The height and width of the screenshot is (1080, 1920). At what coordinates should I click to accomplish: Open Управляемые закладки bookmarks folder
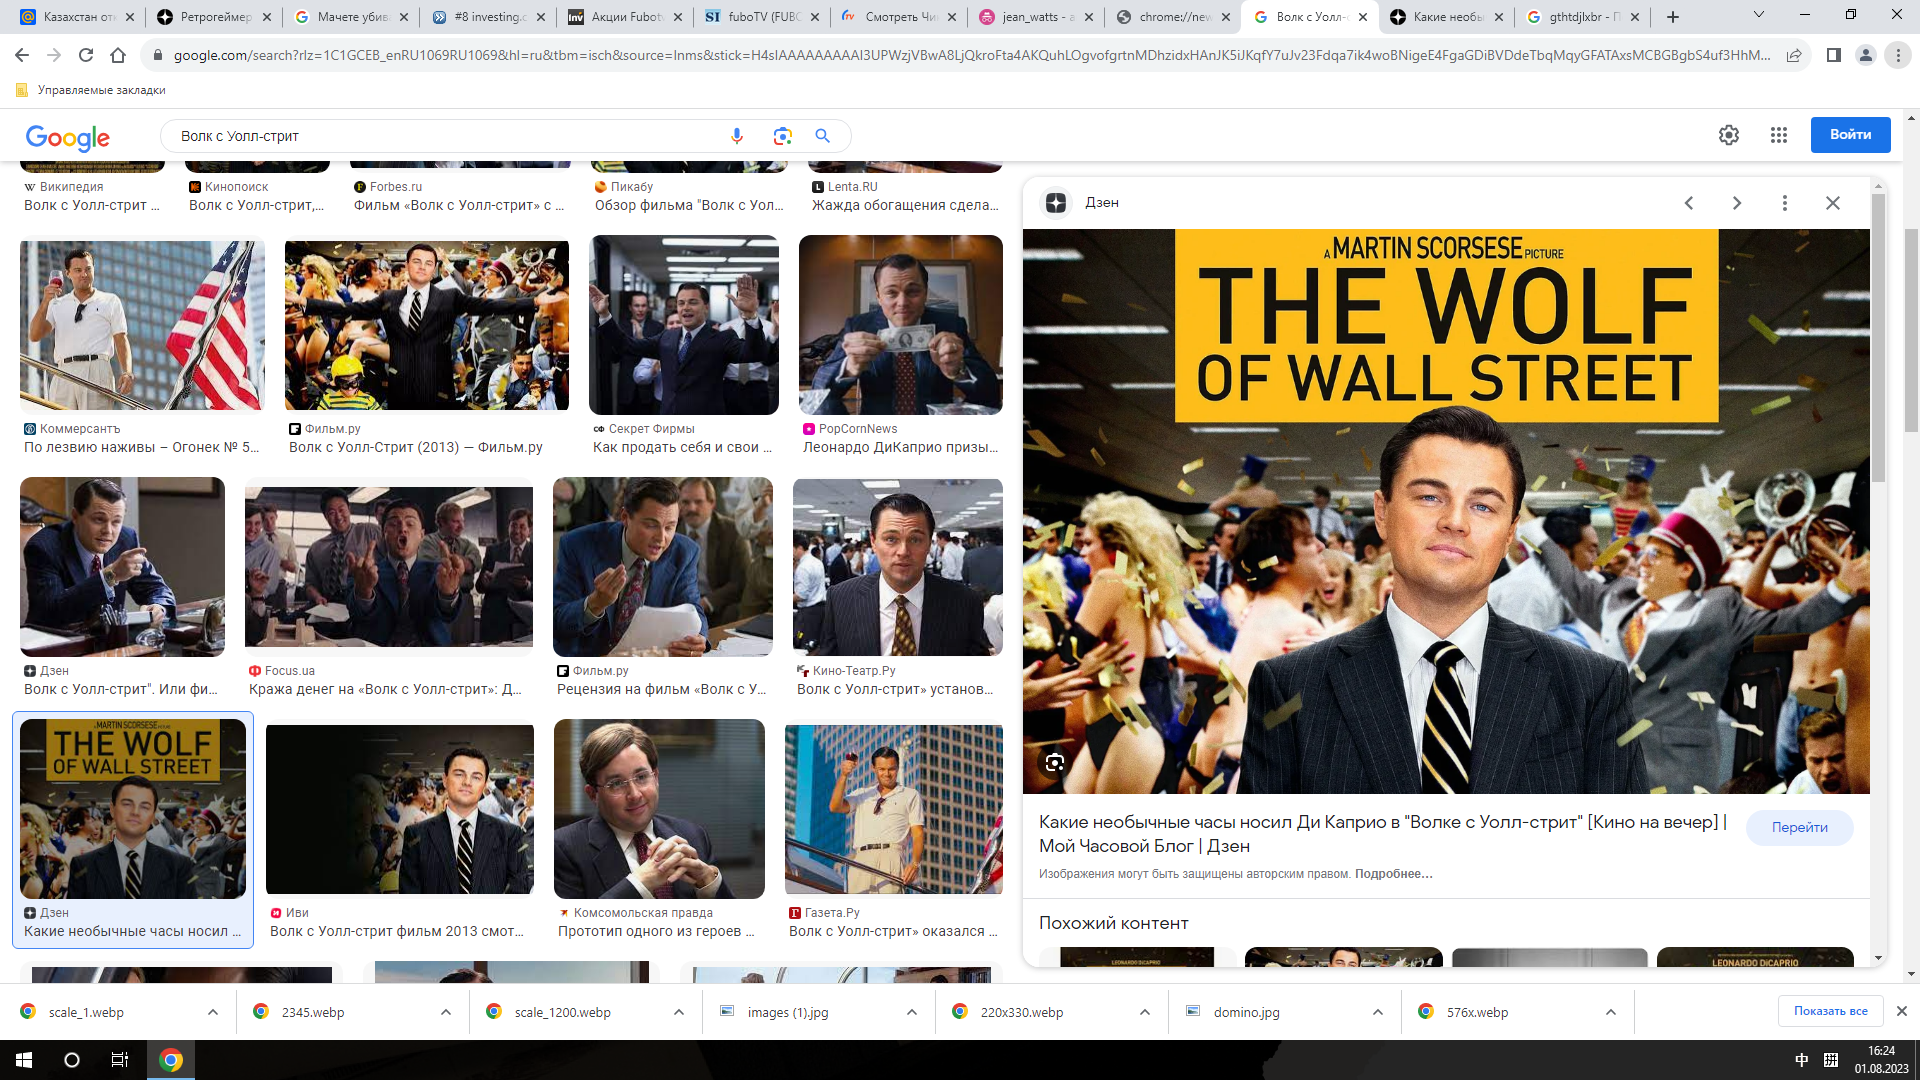[91, 90]
